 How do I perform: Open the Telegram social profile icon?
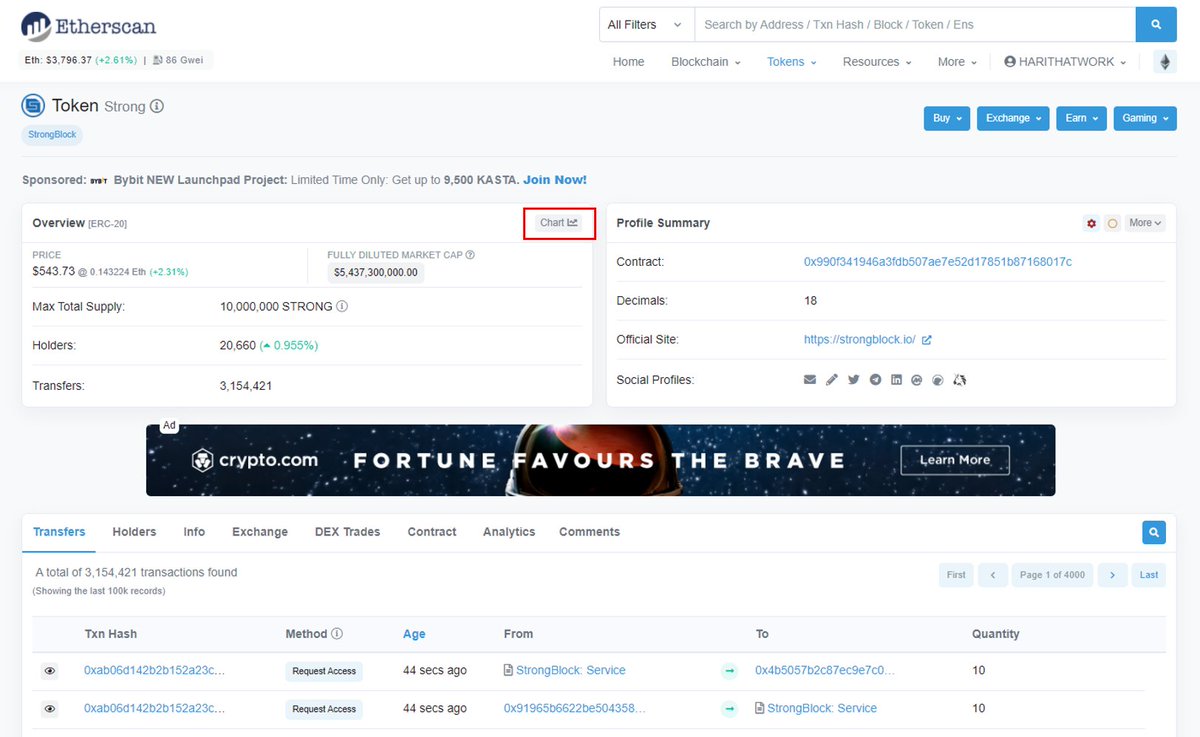click(875, 380)
